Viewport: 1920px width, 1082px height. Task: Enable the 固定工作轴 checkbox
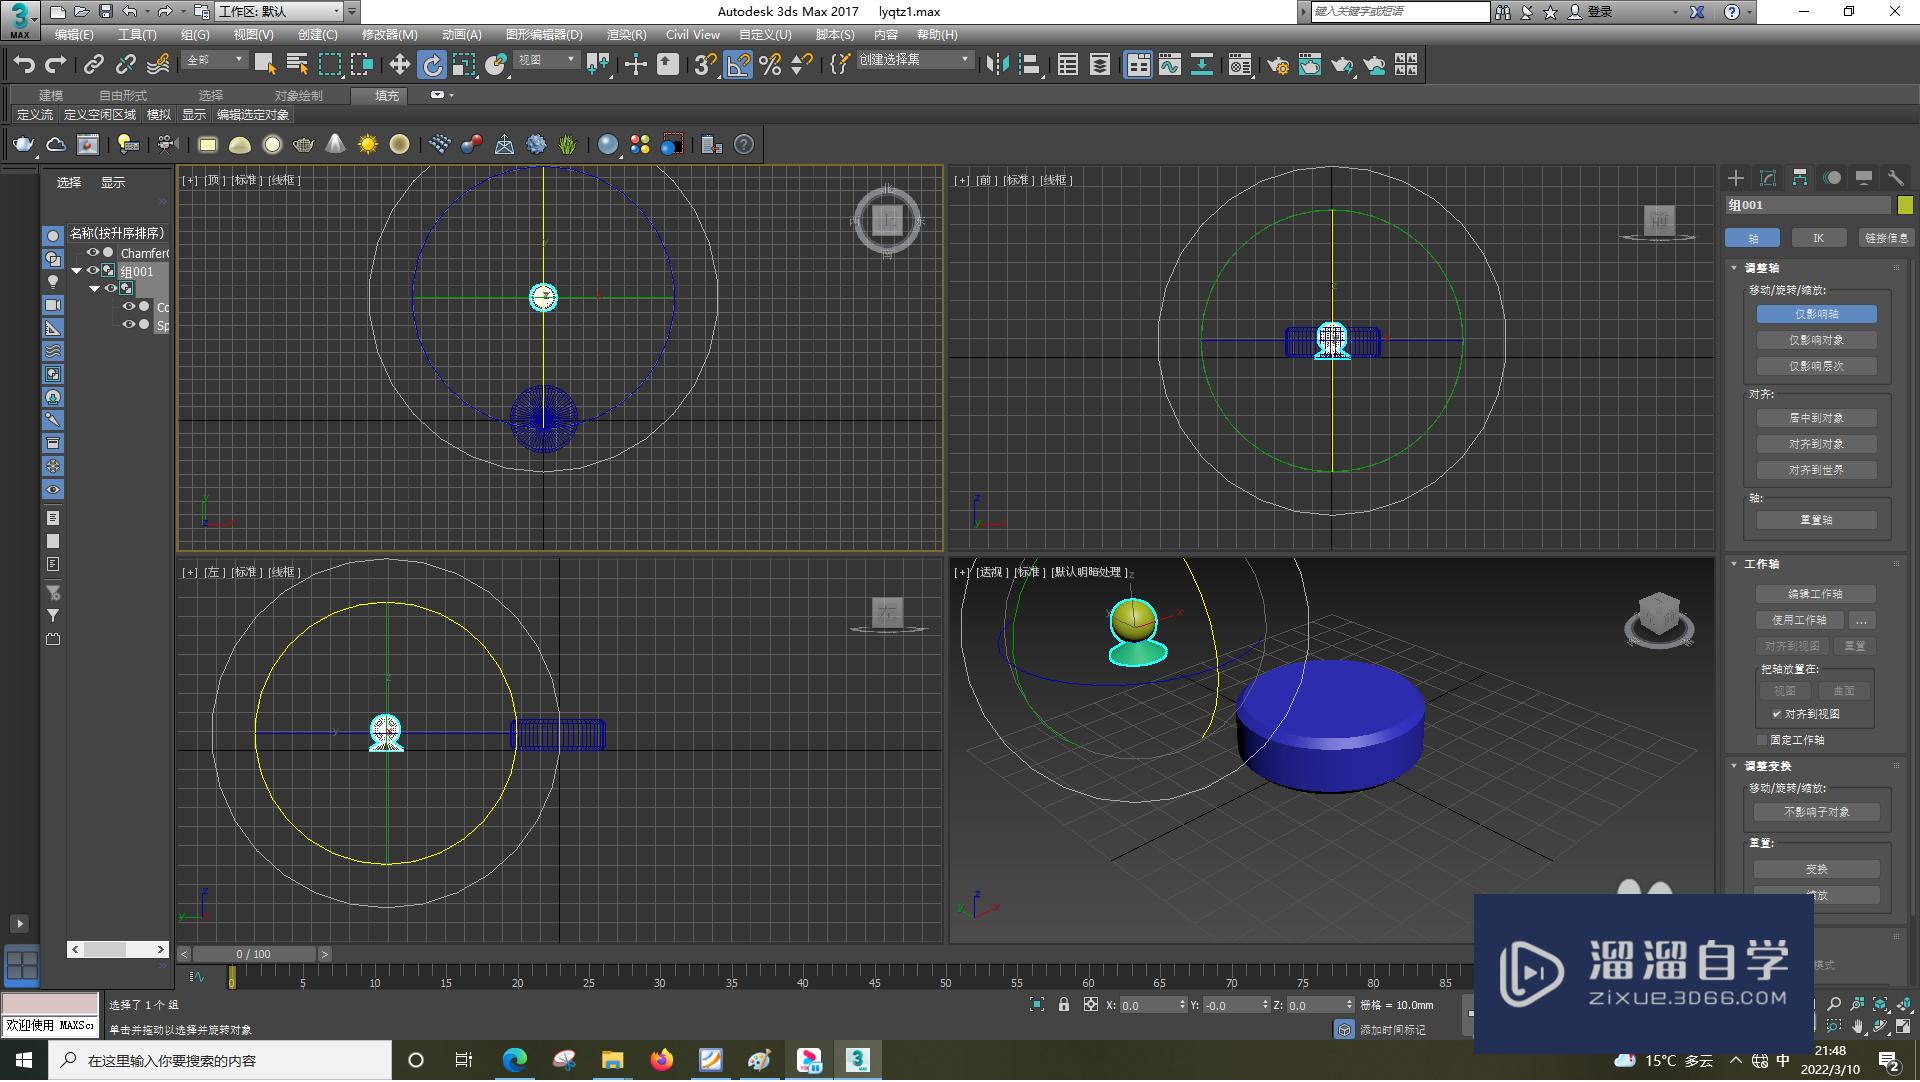tap(1762, 740)
